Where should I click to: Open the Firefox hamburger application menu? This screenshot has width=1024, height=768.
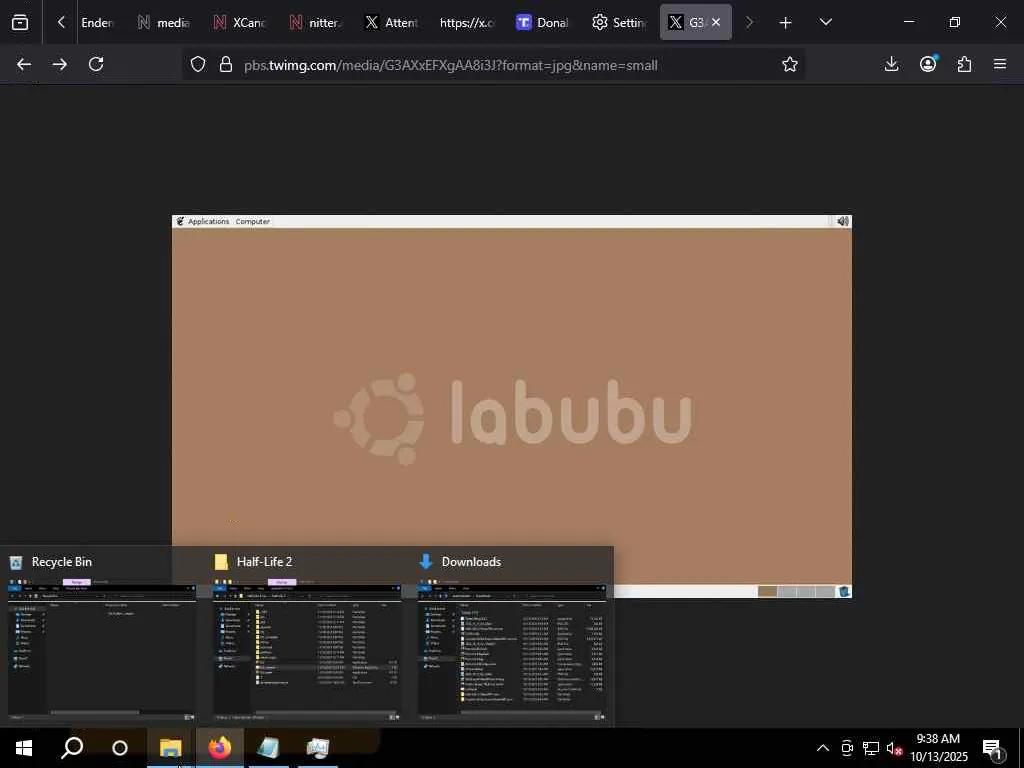(x=1000, y=64)
